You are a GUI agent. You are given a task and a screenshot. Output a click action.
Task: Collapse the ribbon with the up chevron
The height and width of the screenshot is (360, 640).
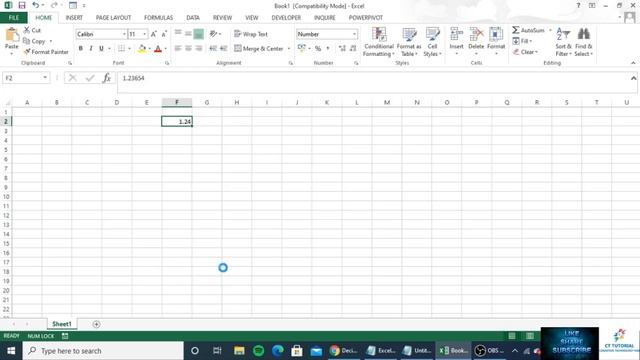pos(633,63)
